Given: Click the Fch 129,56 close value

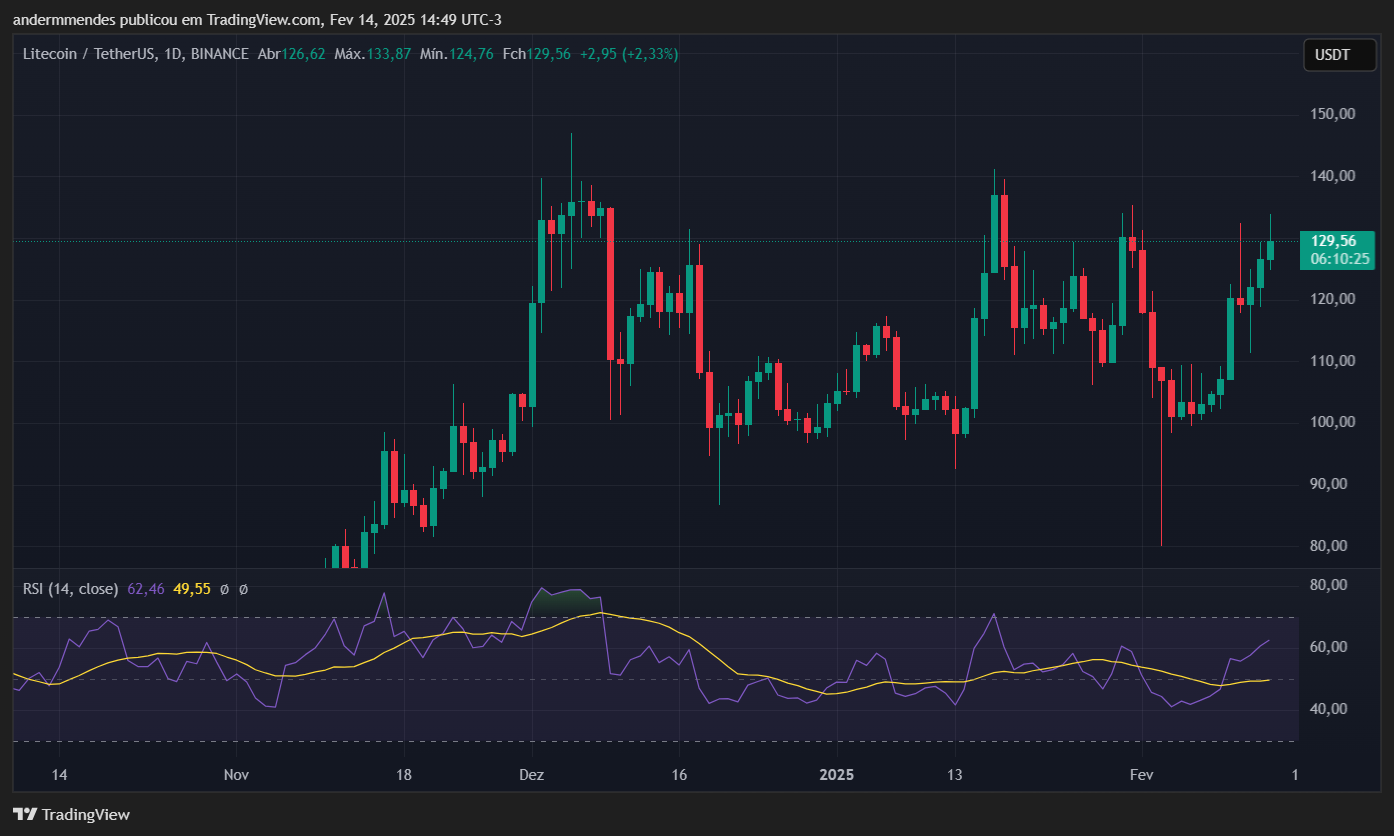Looking at the screenshot, I should (x=537, y=54).
